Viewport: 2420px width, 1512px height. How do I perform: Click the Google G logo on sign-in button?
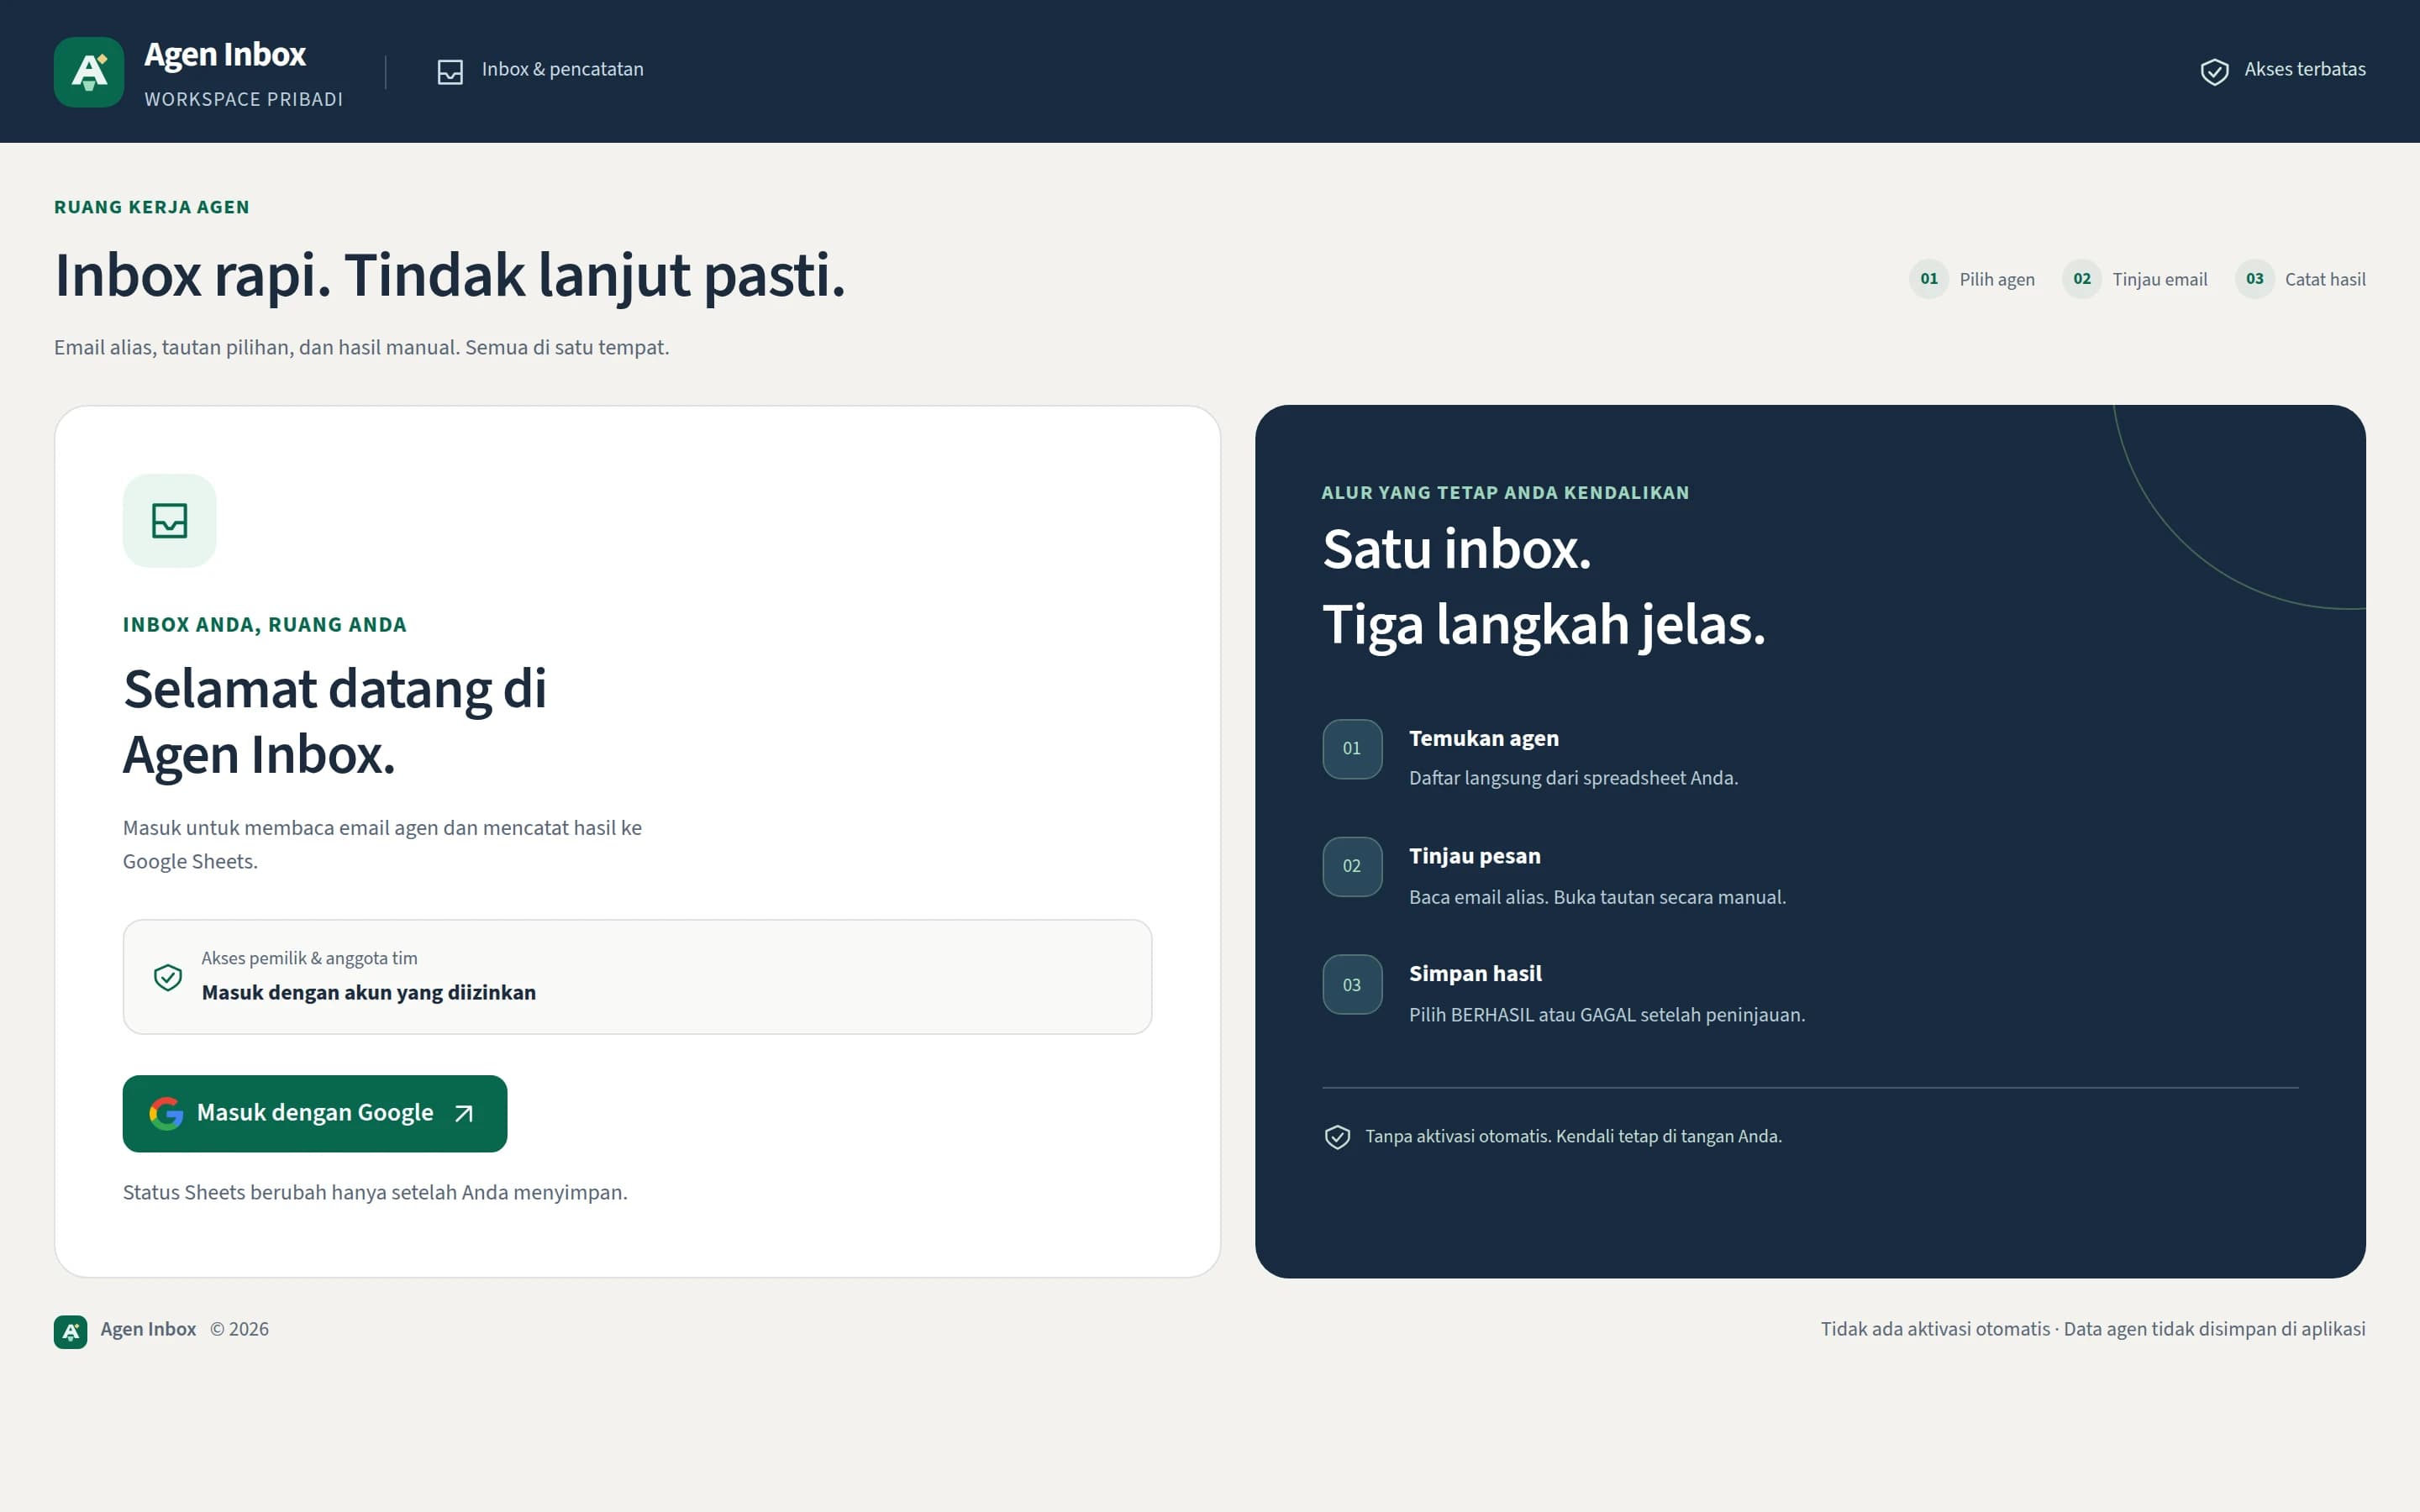point(166,1113)
